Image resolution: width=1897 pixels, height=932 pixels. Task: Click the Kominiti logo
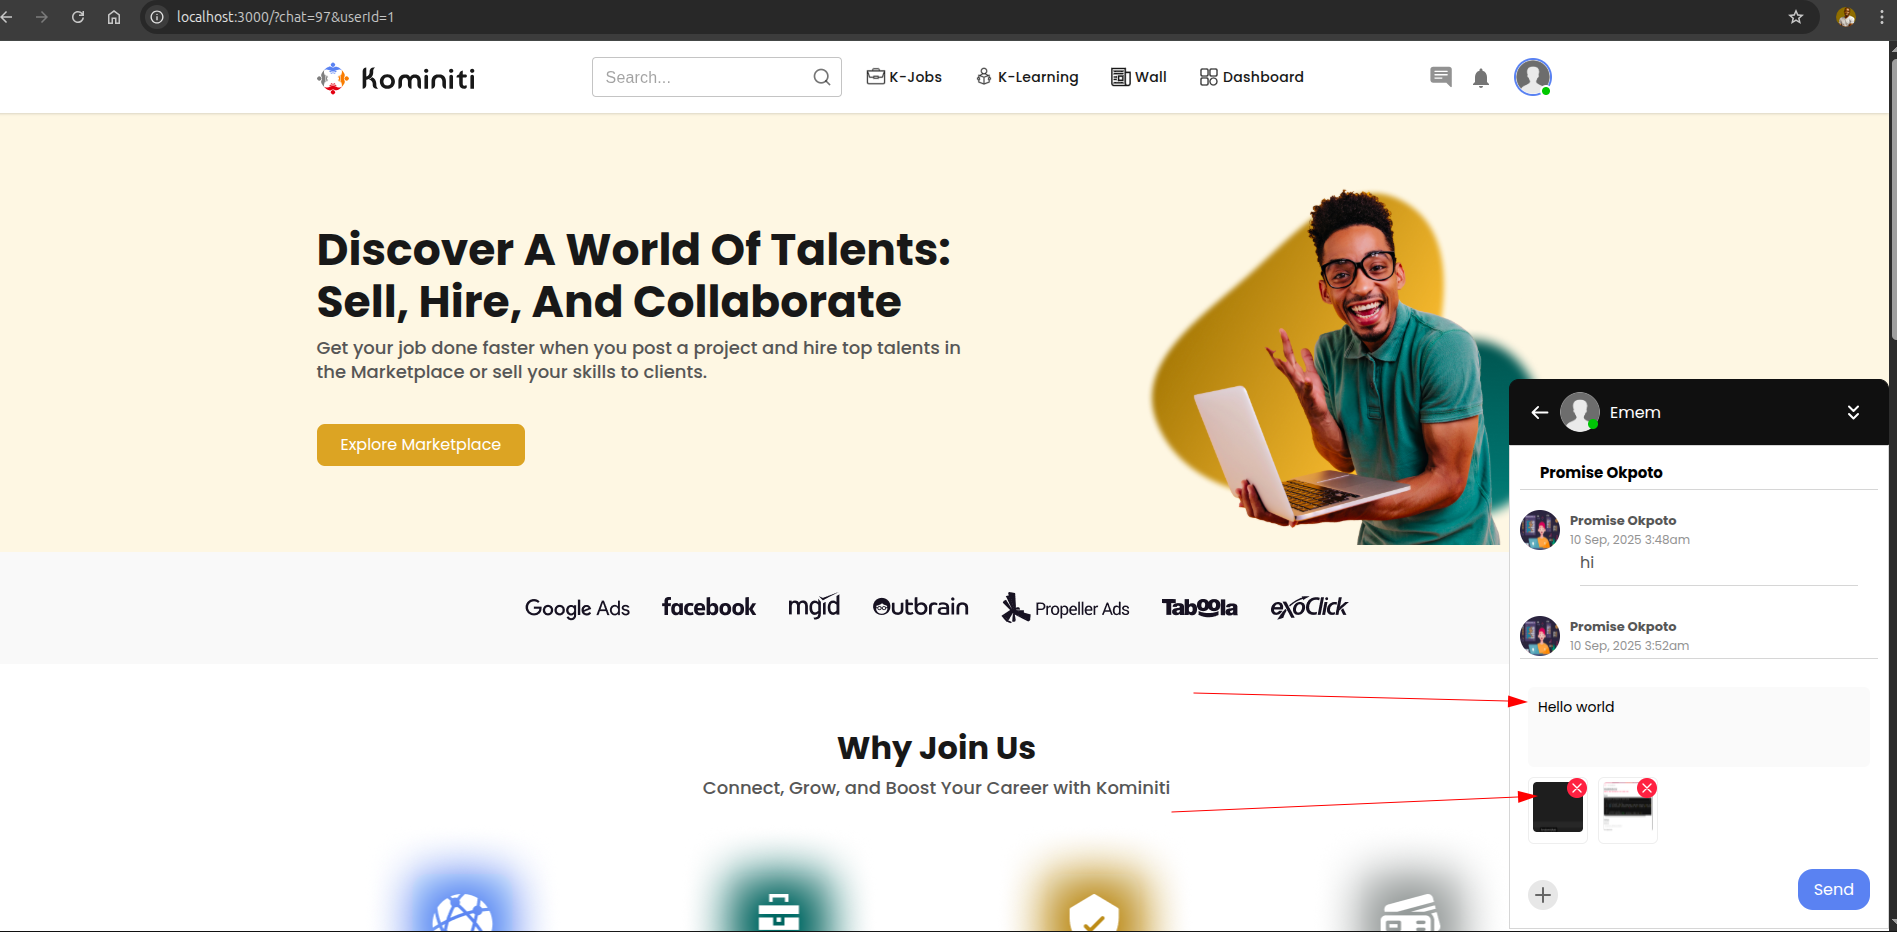tap(396, 78)
